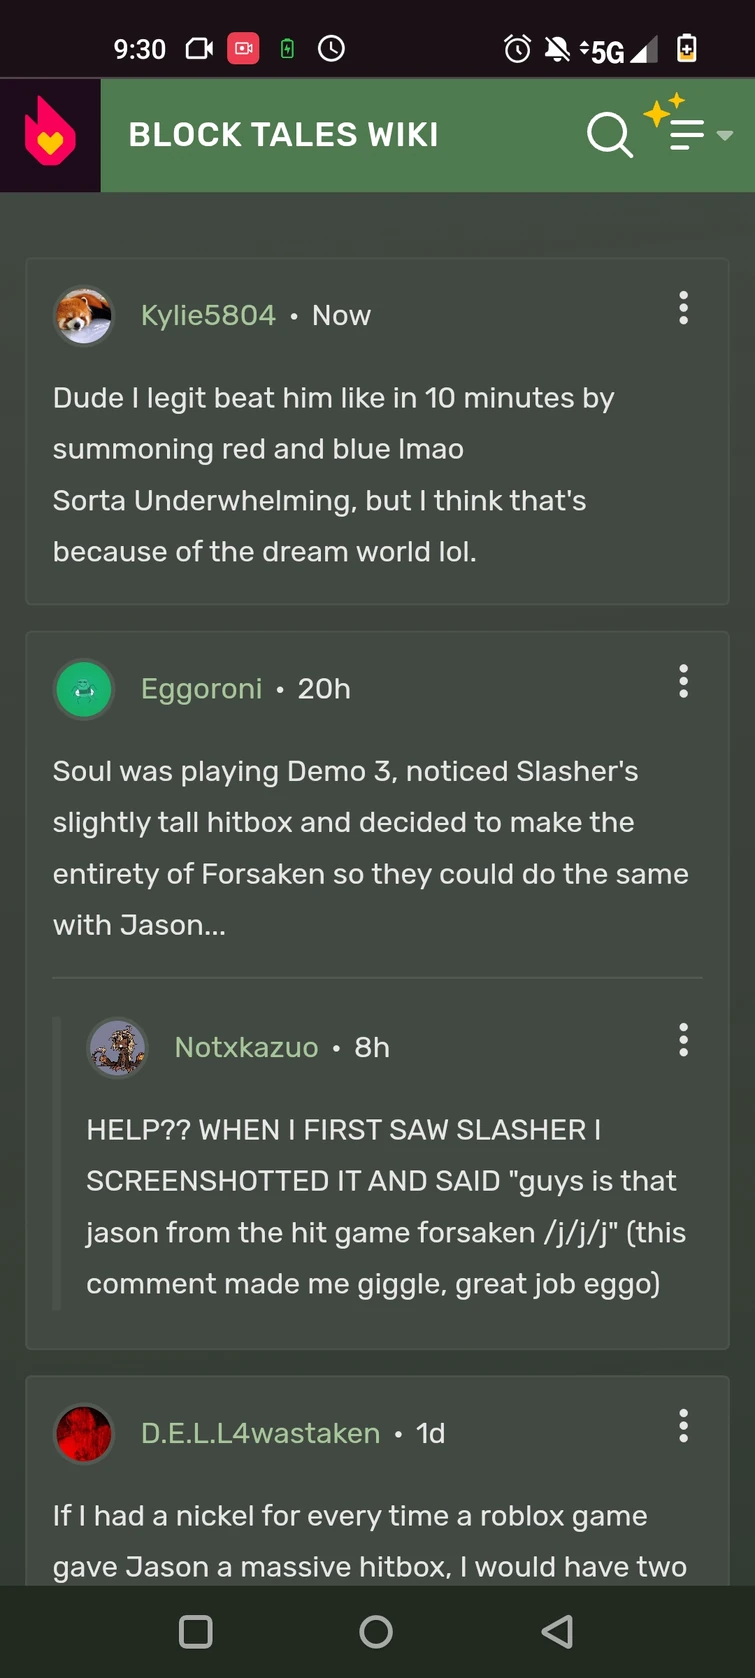
Task: Open Eggoroni's user profile
Action: coord(201,688)
